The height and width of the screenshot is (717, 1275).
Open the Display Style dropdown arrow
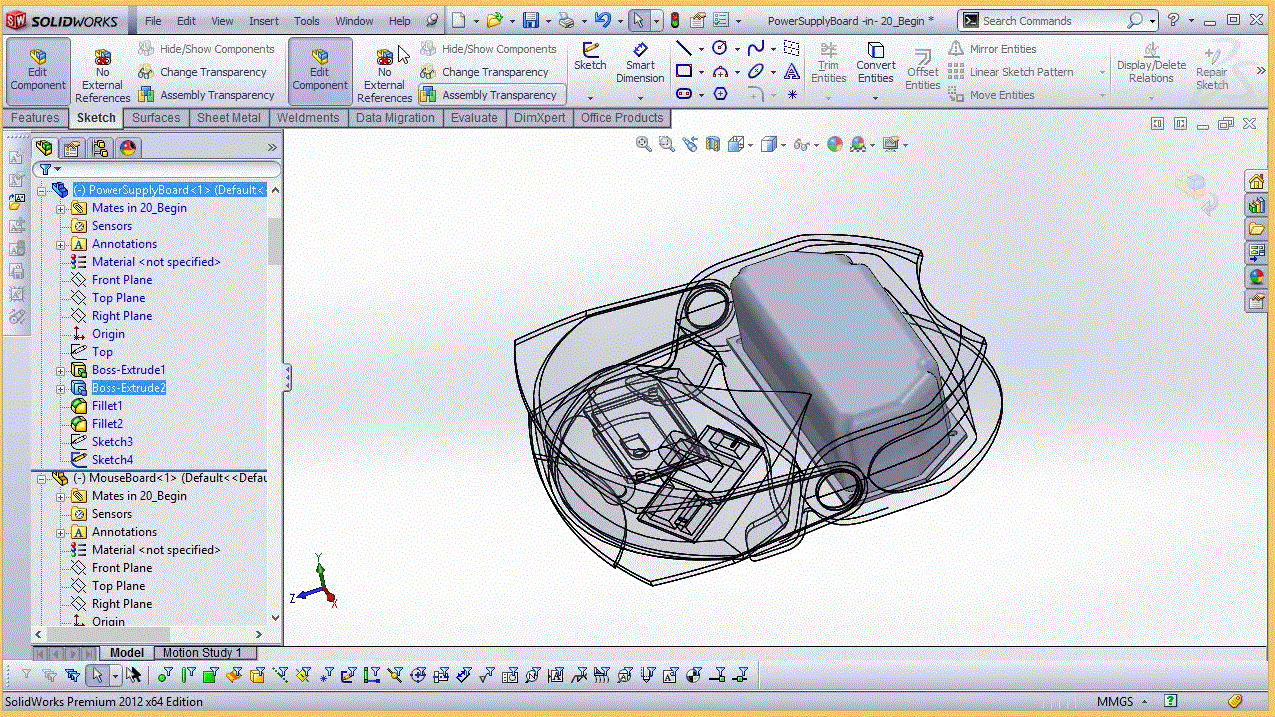(x=783, y=143)
